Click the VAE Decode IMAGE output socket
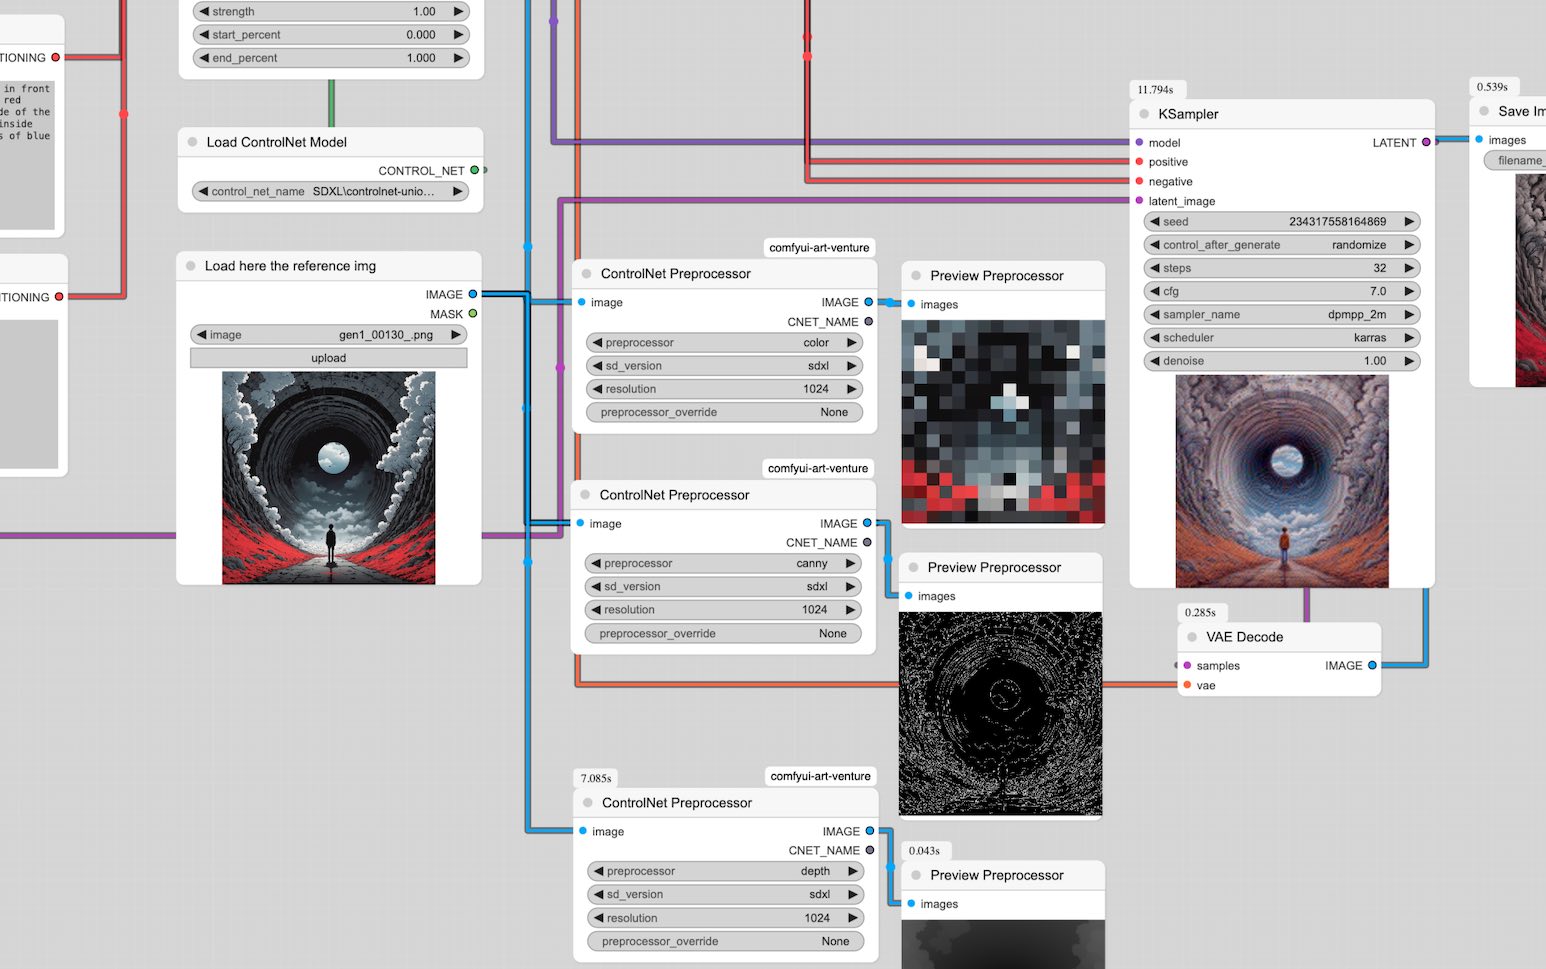The image size is (1546, 969). pyautogui.click(x=1372, y=665)
